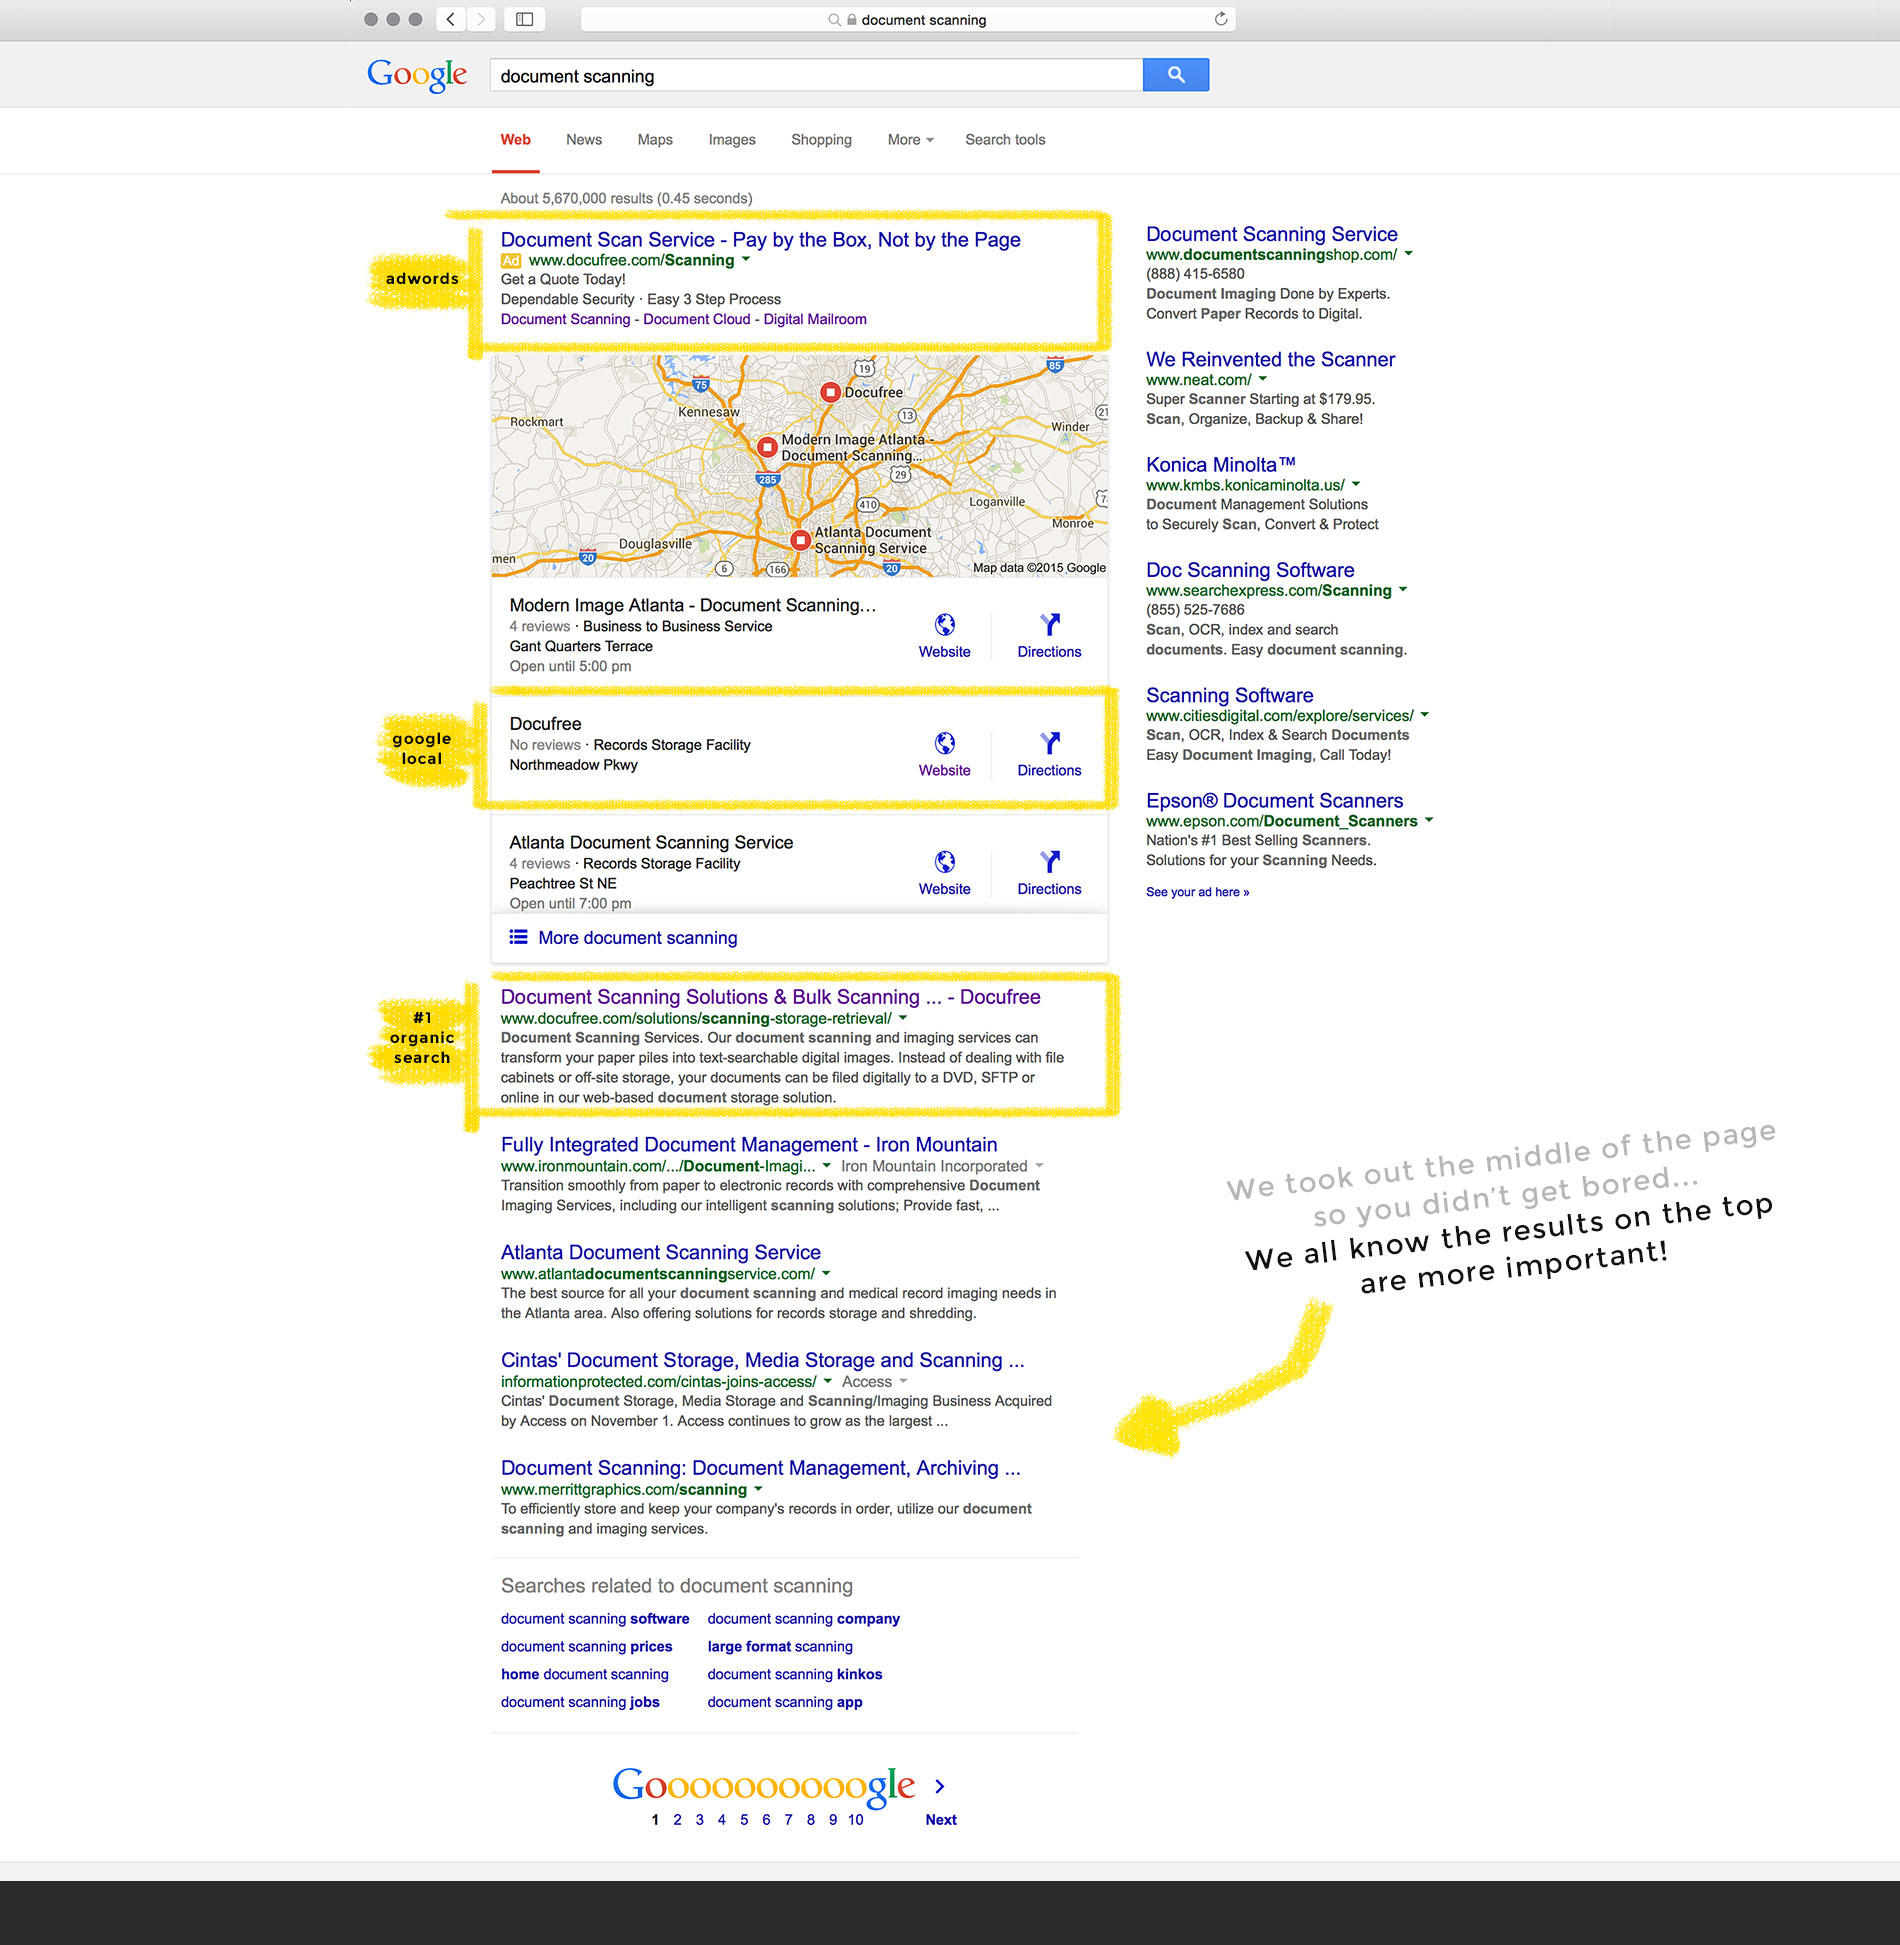The height and width of the screenshot is (1945, 1900).
Task: Go to results page 10
Action: click(856, 1820)
